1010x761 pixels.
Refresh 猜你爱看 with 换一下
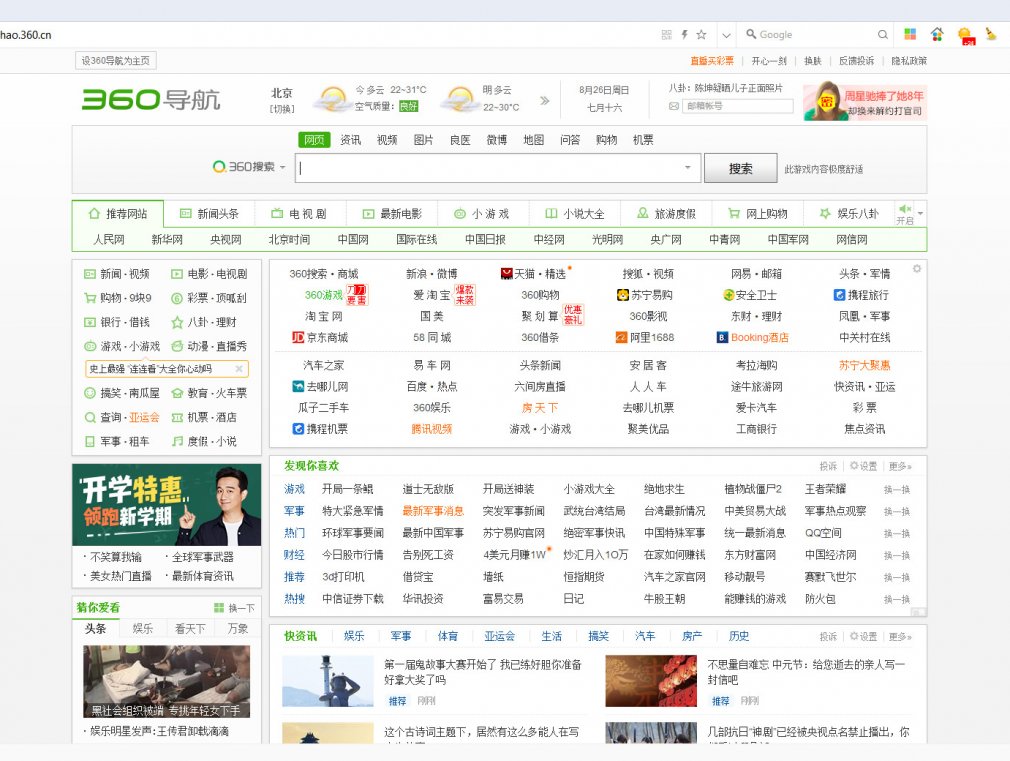click(x=235, y=608)
